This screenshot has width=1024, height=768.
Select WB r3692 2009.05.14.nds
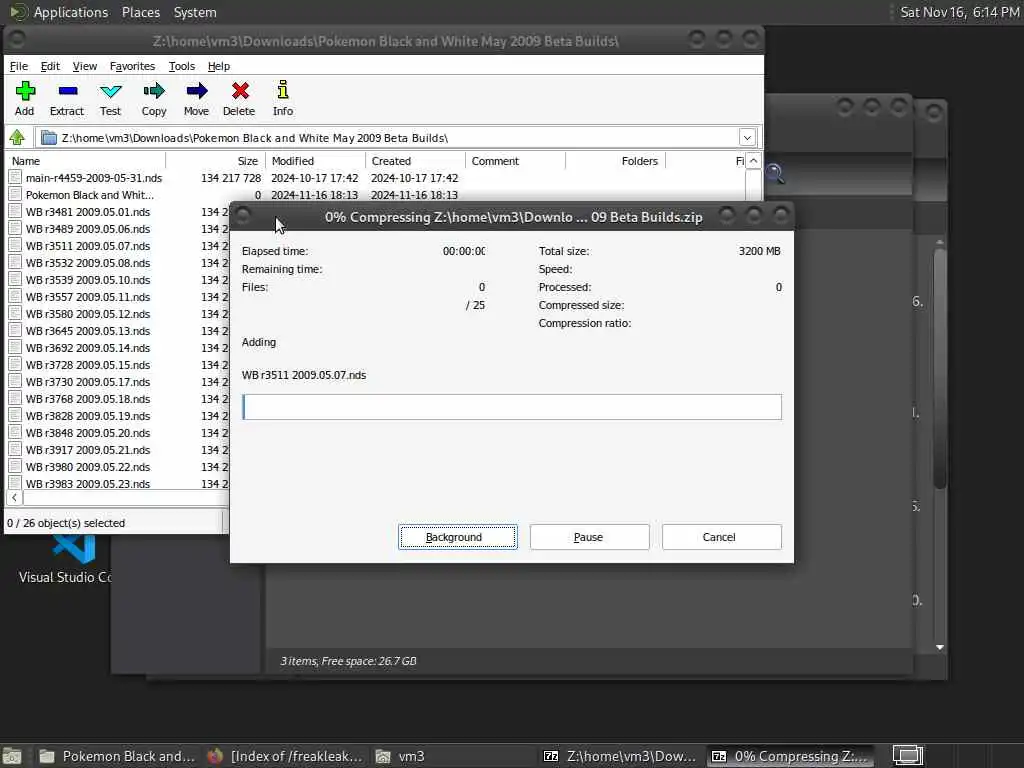pyautogui.click(x=88, y=347)
